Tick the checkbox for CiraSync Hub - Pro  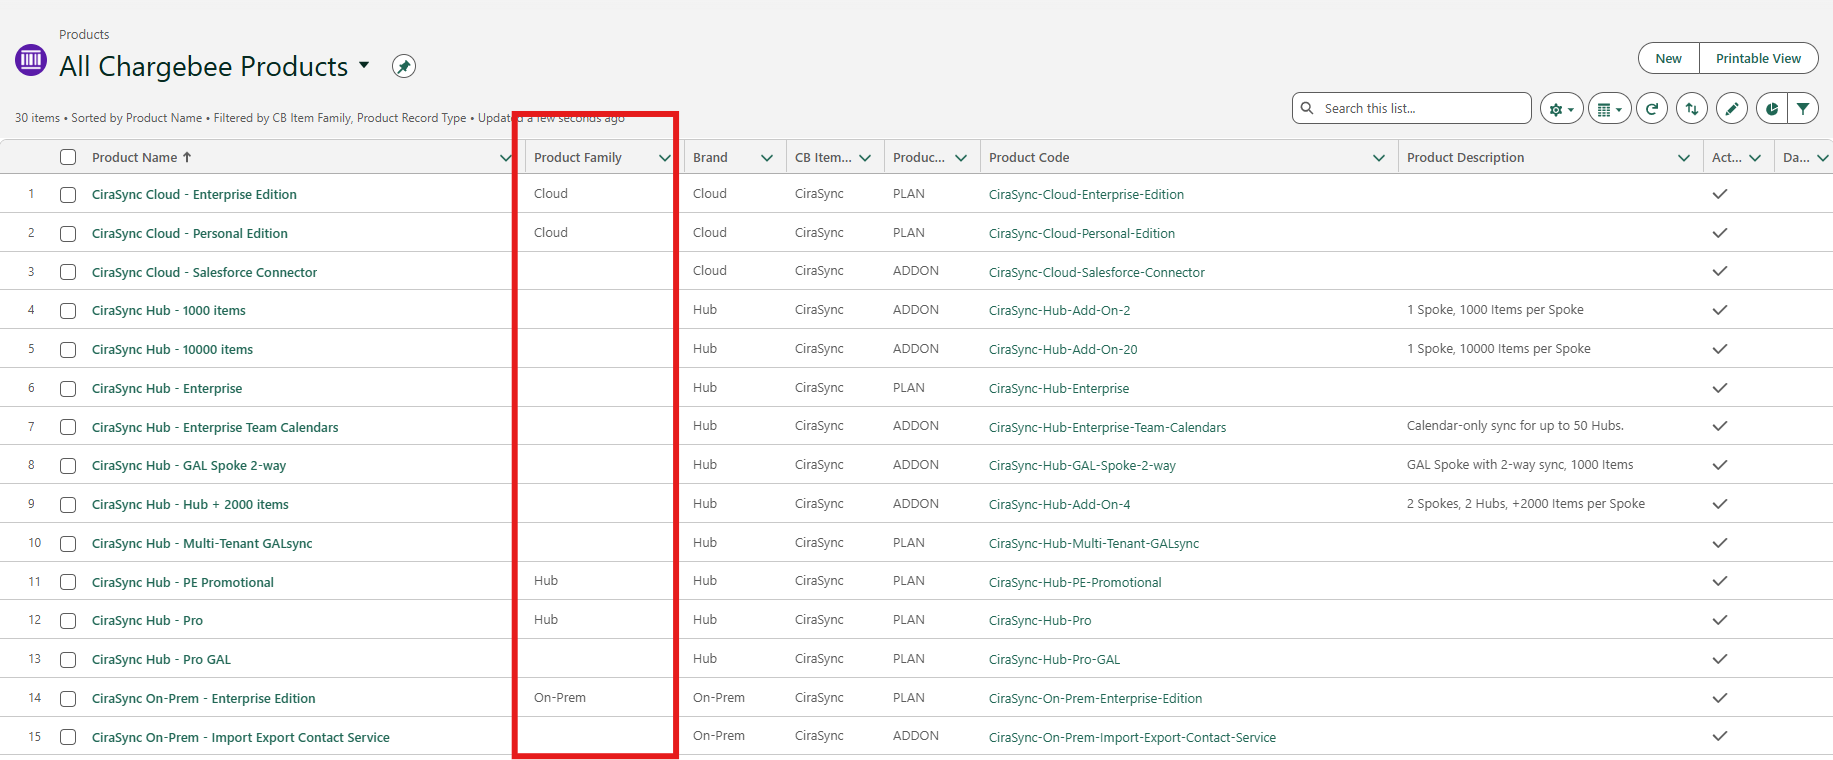(68, 621)
